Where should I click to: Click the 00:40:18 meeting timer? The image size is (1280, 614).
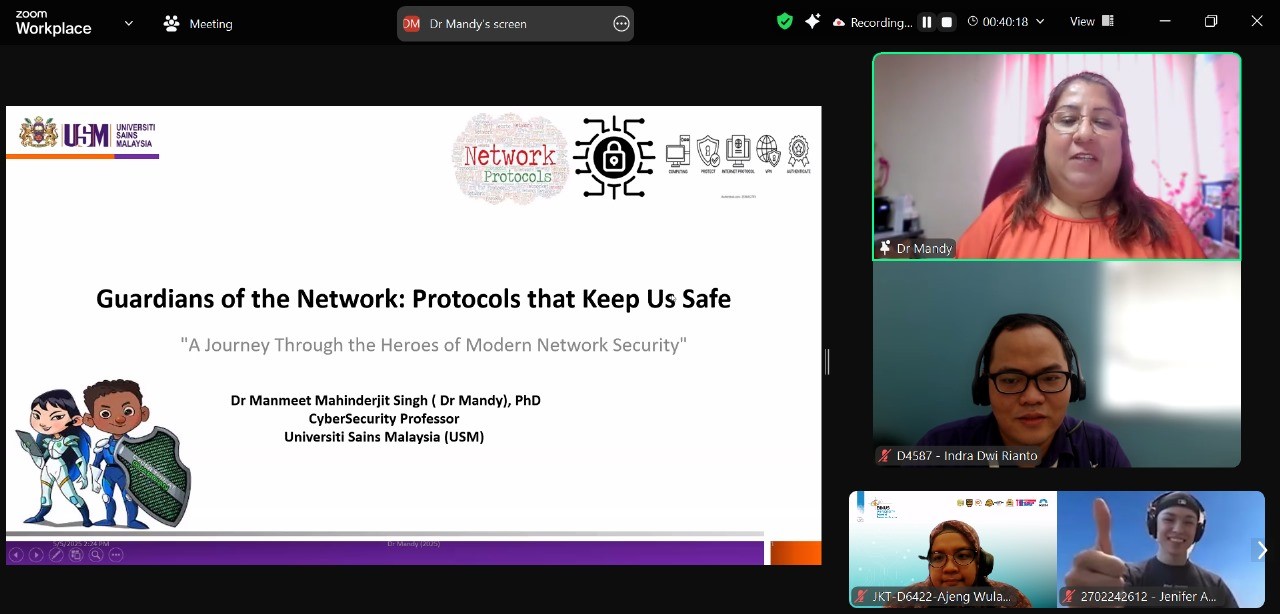coord(1005,22)
